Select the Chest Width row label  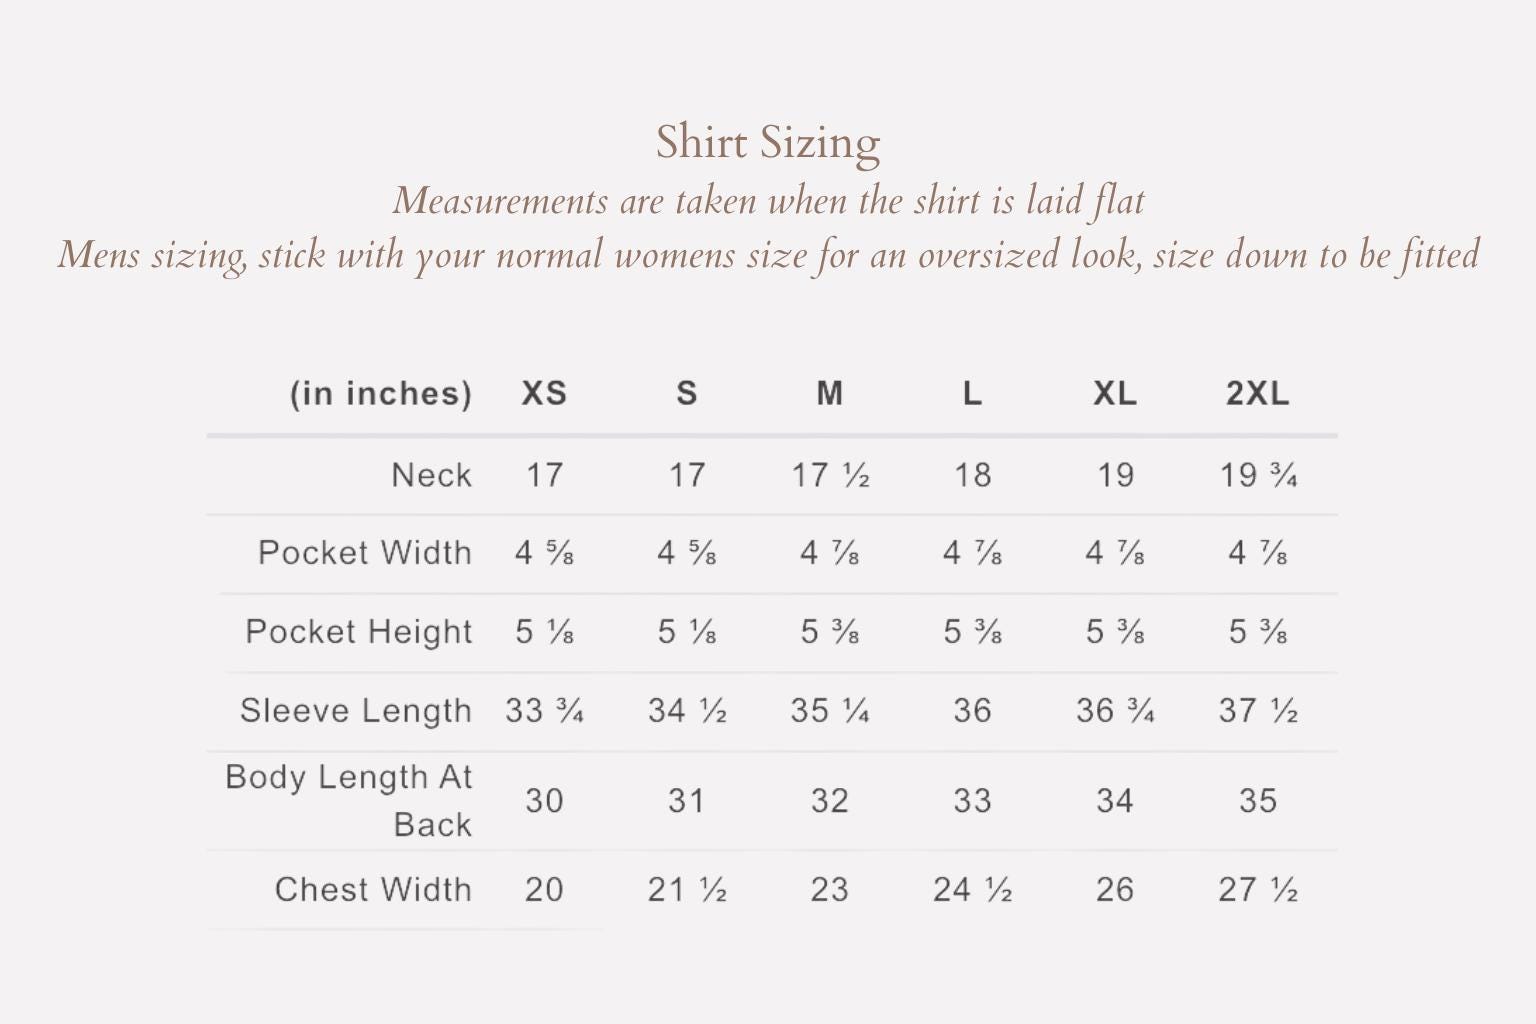coord(373,890)
